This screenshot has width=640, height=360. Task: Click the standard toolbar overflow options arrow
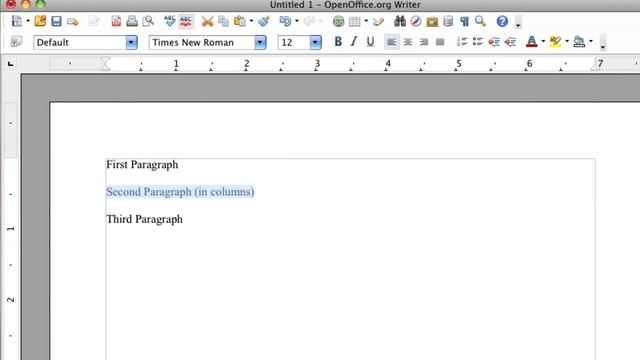(x=518, y=22)
